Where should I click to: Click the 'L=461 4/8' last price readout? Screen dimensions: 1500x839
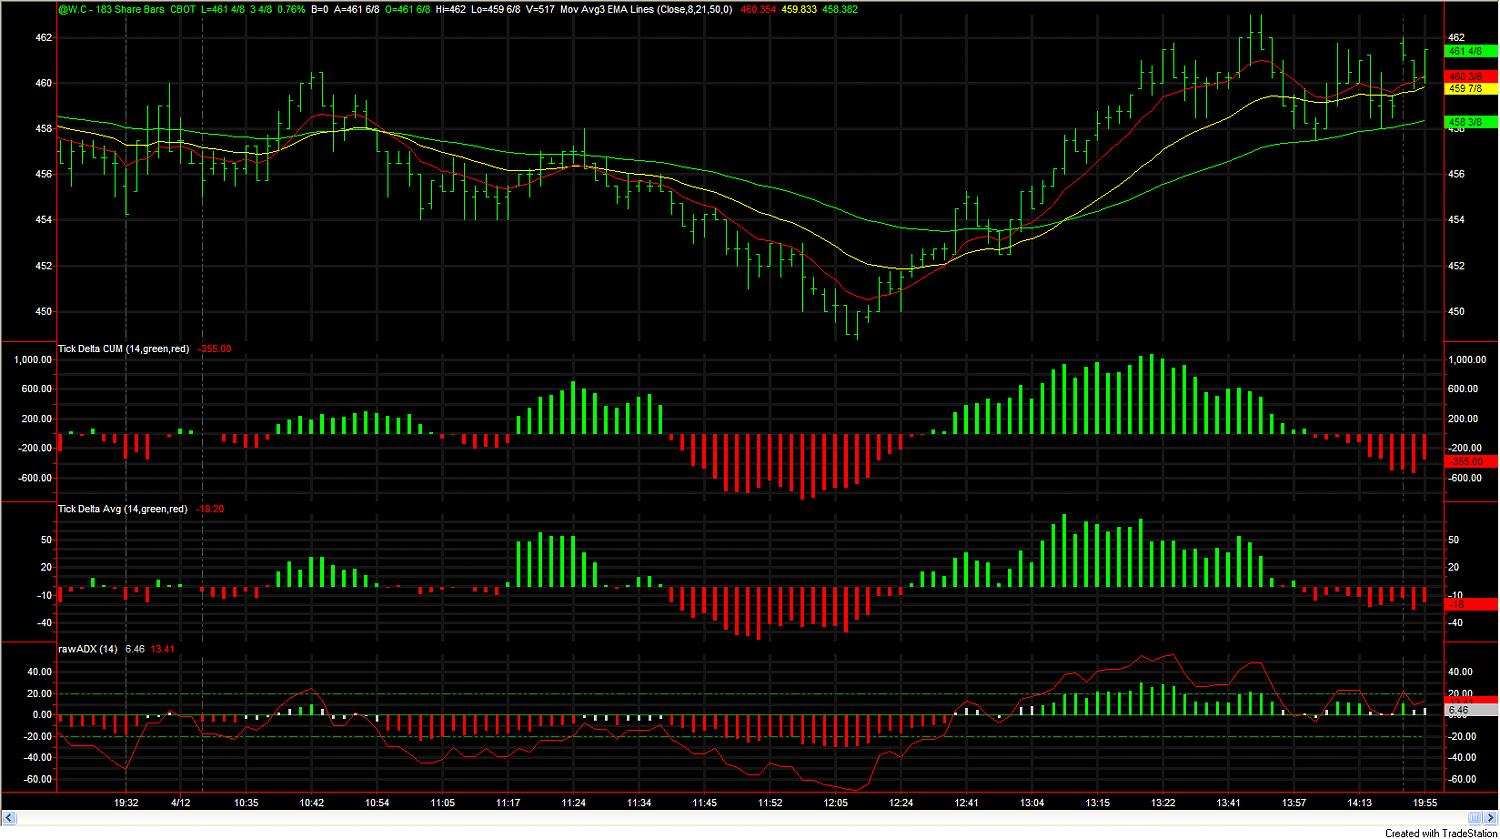click(x=224, y=9)
